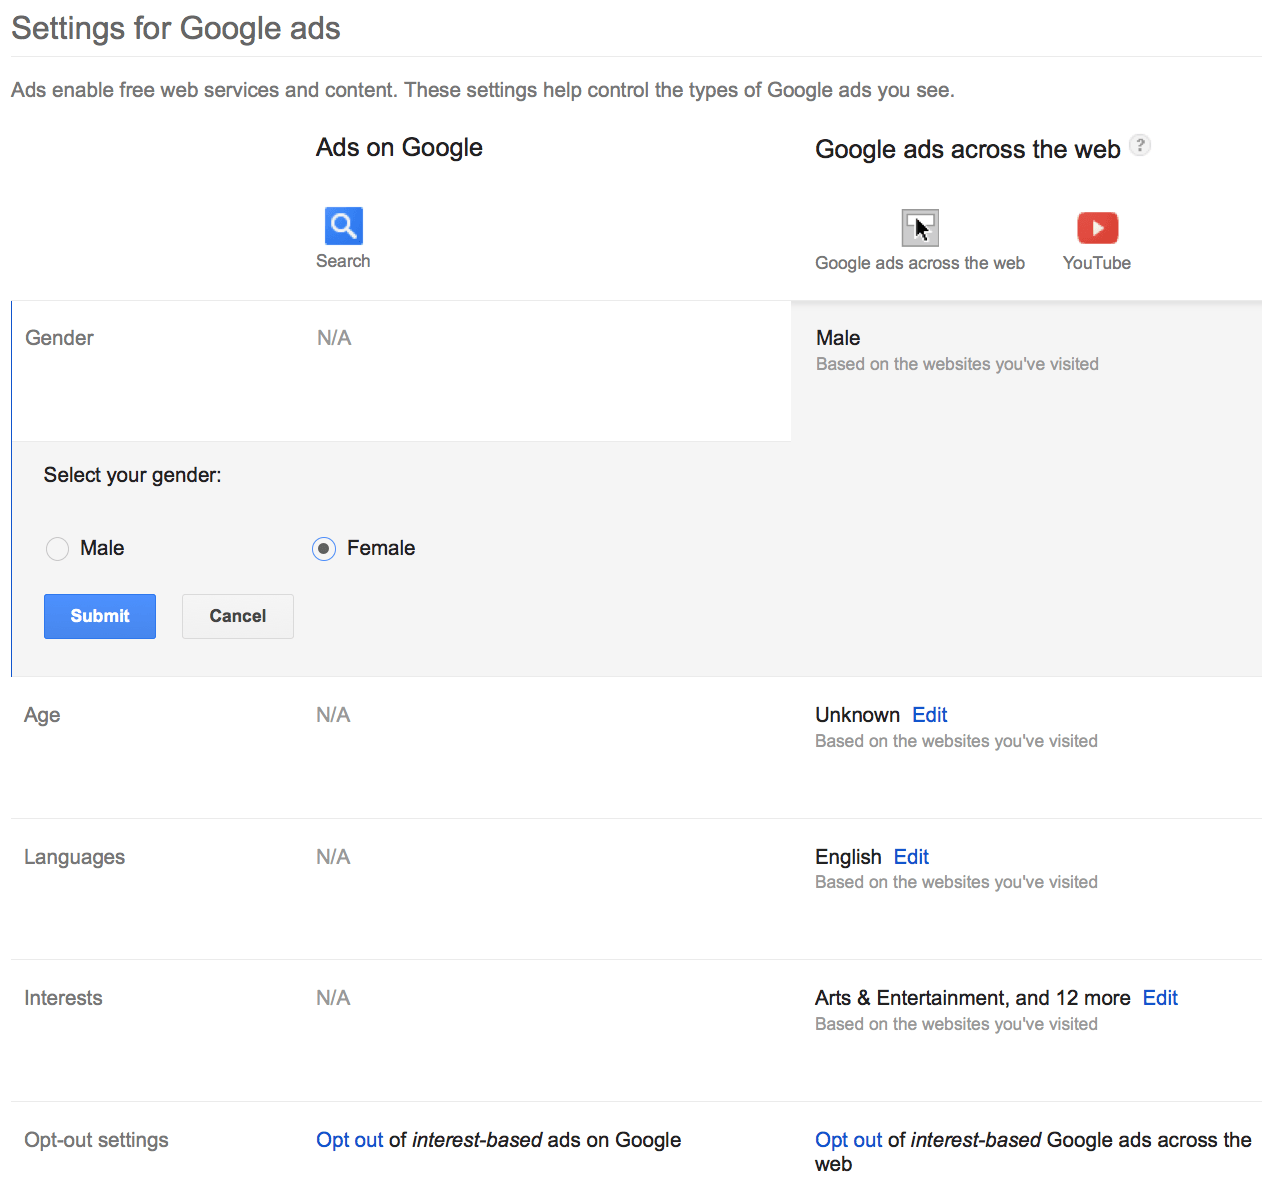The width and height of the screenshot is (1262, 1200).
Task: Click the Search text label under the icon
Action: (343, 261)
